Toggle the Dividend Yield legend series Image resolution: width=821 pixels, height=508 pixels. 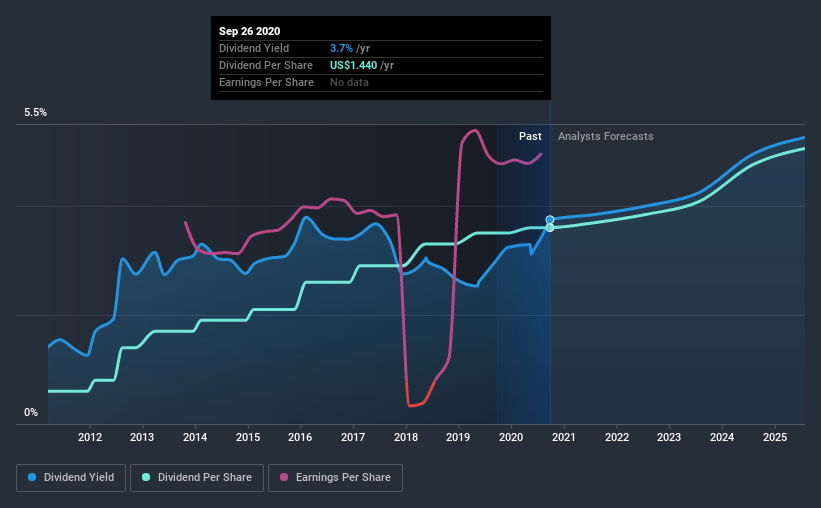[71, 478]
